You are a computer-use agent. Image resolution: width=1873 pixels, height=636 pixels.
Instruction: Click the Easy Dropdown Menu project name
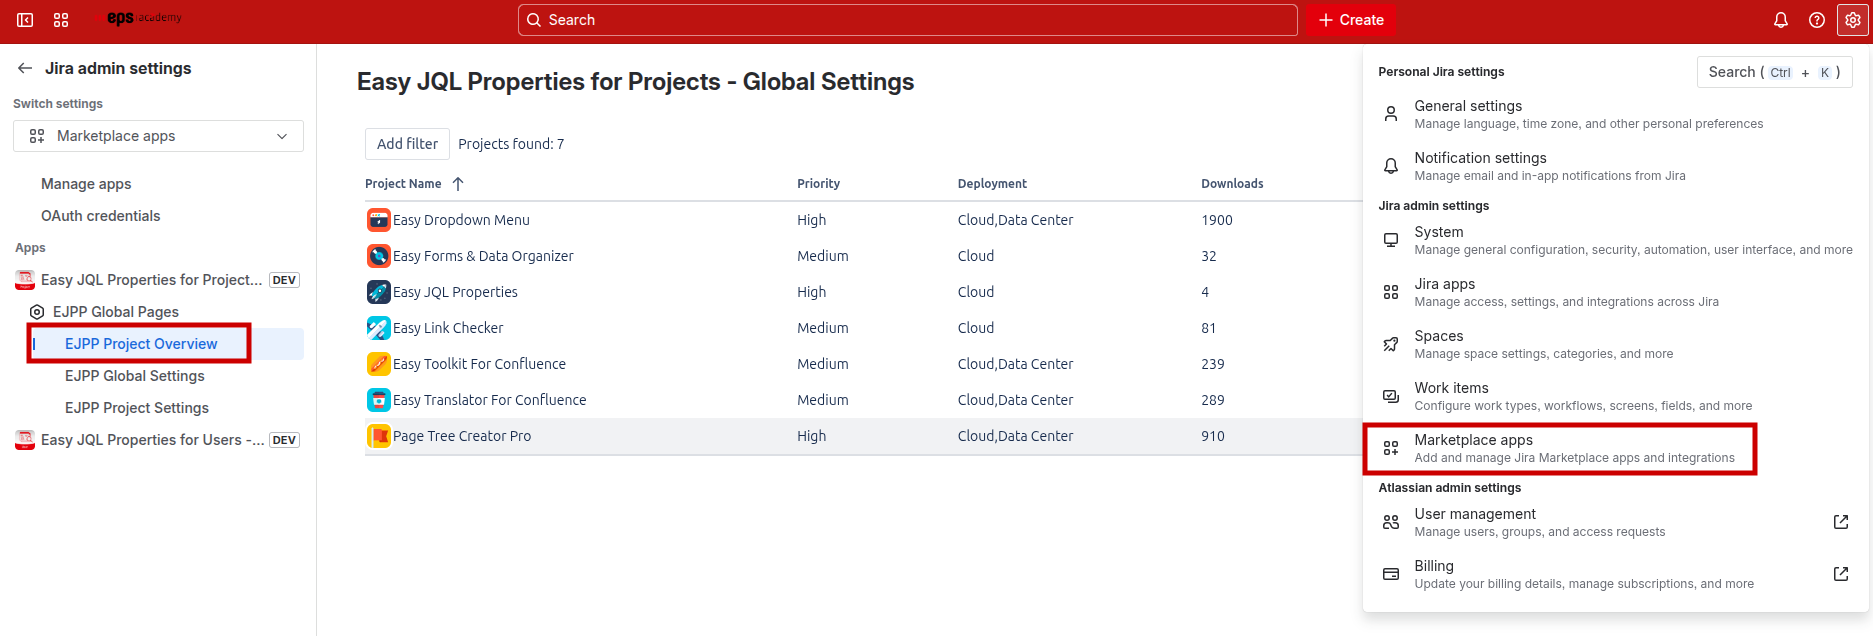(461, 220)
